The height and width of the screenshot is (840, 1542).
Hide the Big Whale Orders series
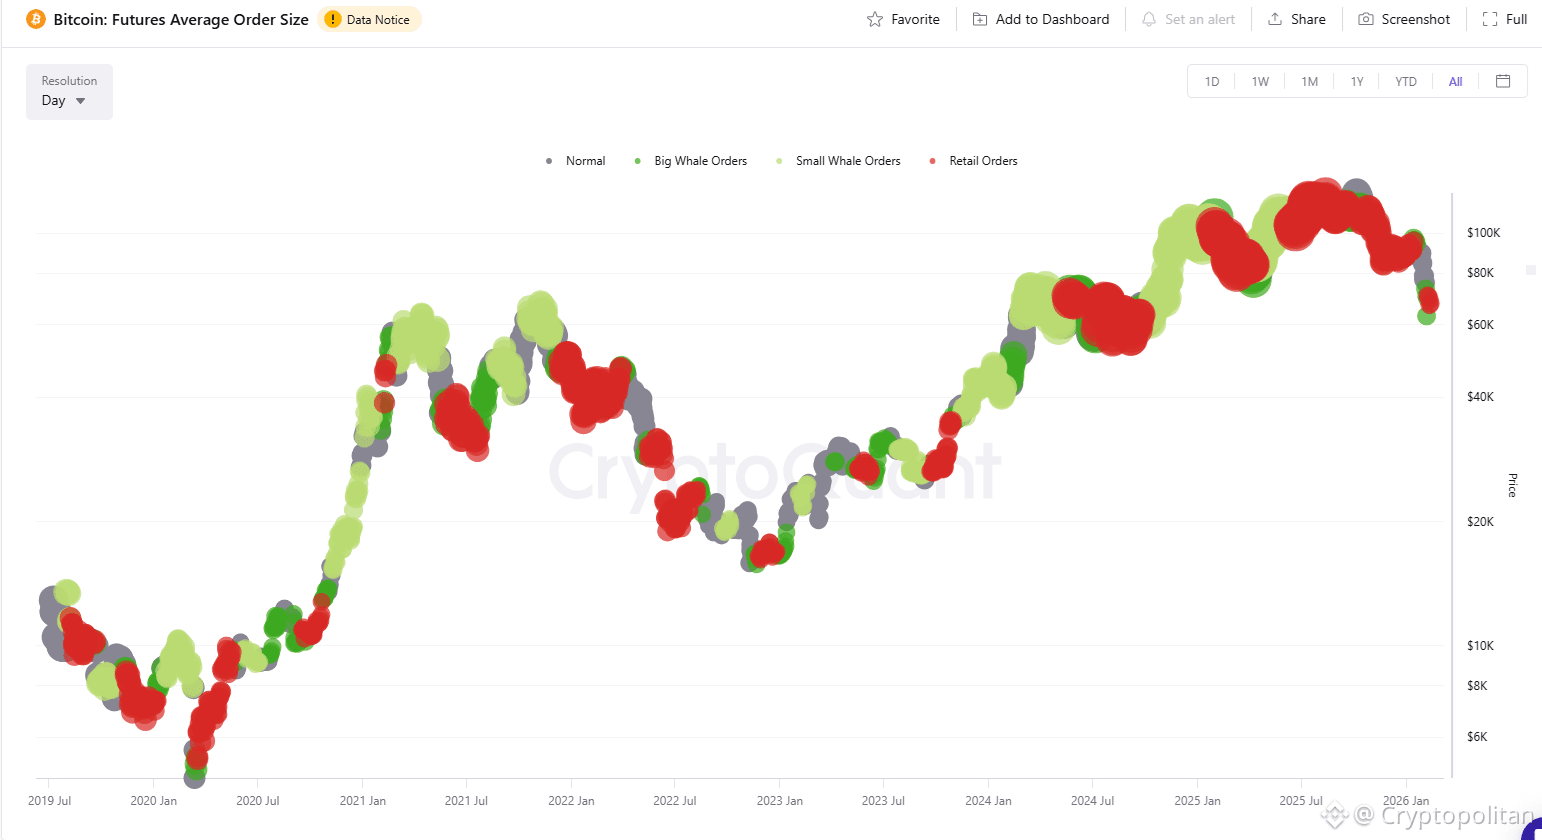690,160
